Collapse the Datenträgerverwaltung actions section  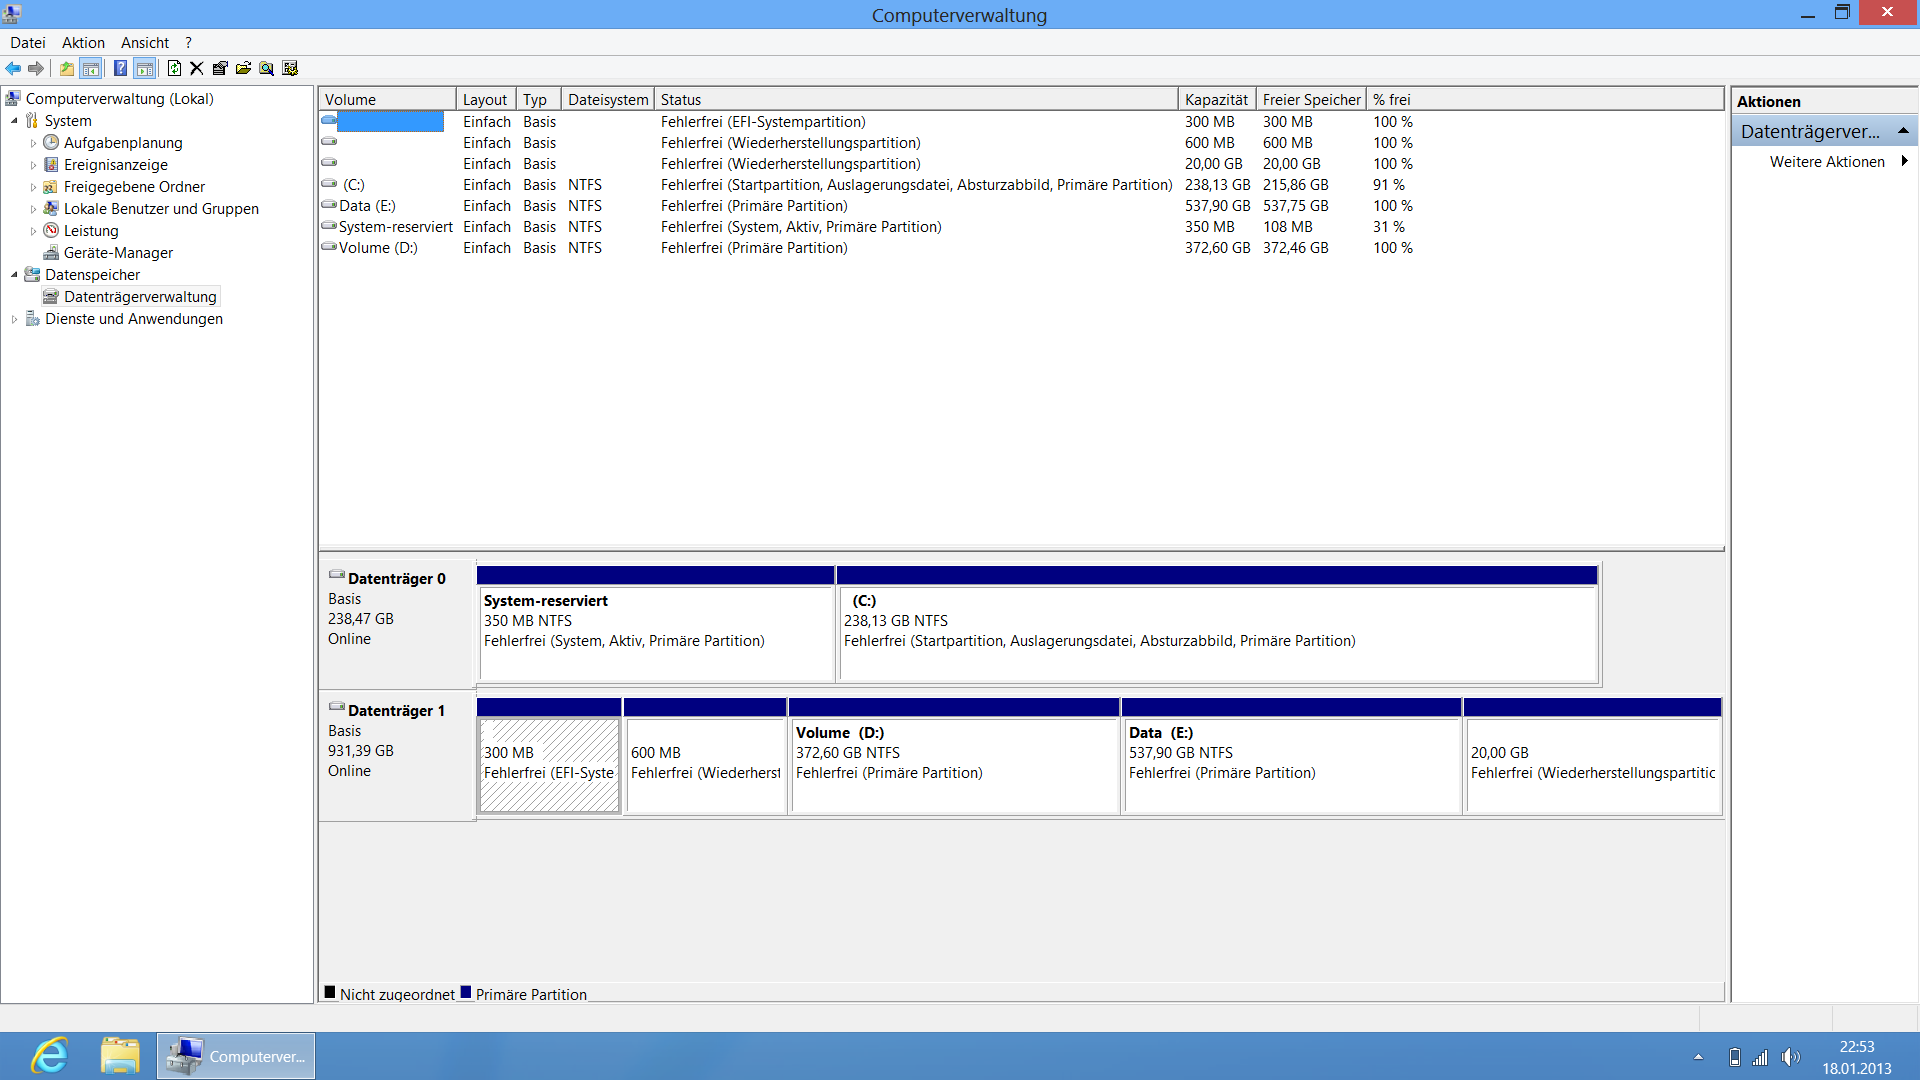click(1903, 131)
